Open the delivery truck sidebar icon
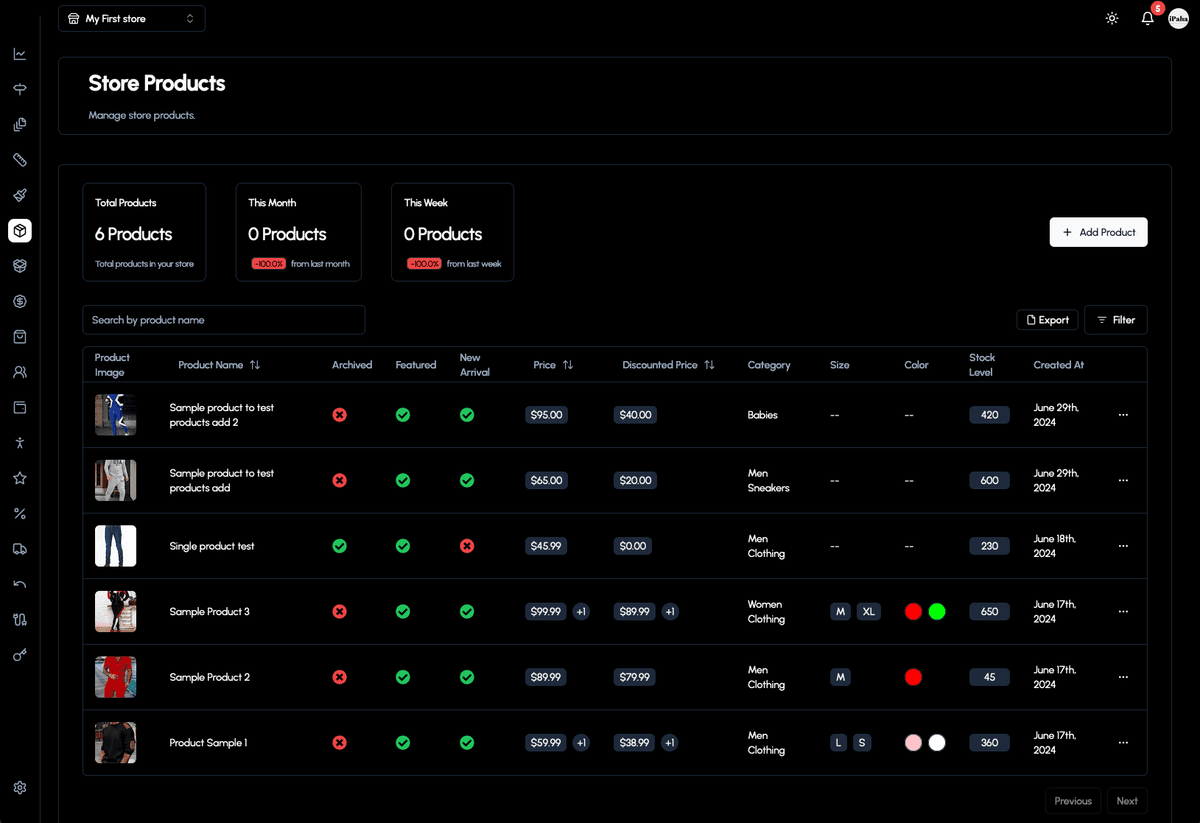This screenshot has height=823, width=1200. [x=20, y=549]
